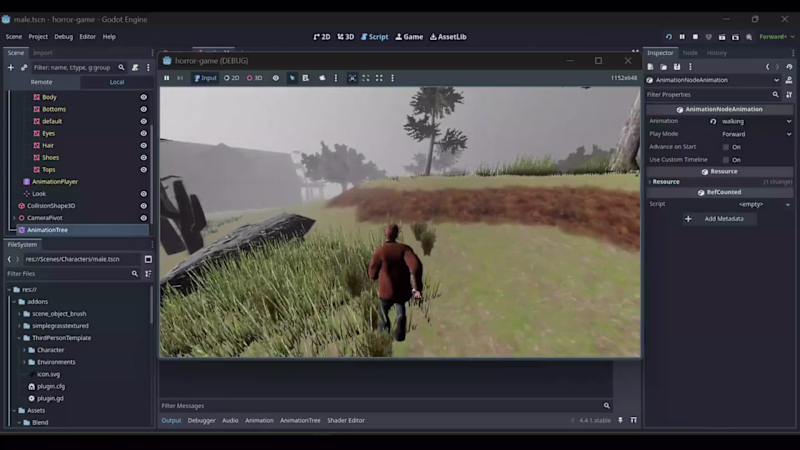Open the AssetLib workspace
Screen dimensions: 800x450
[448, 37]
